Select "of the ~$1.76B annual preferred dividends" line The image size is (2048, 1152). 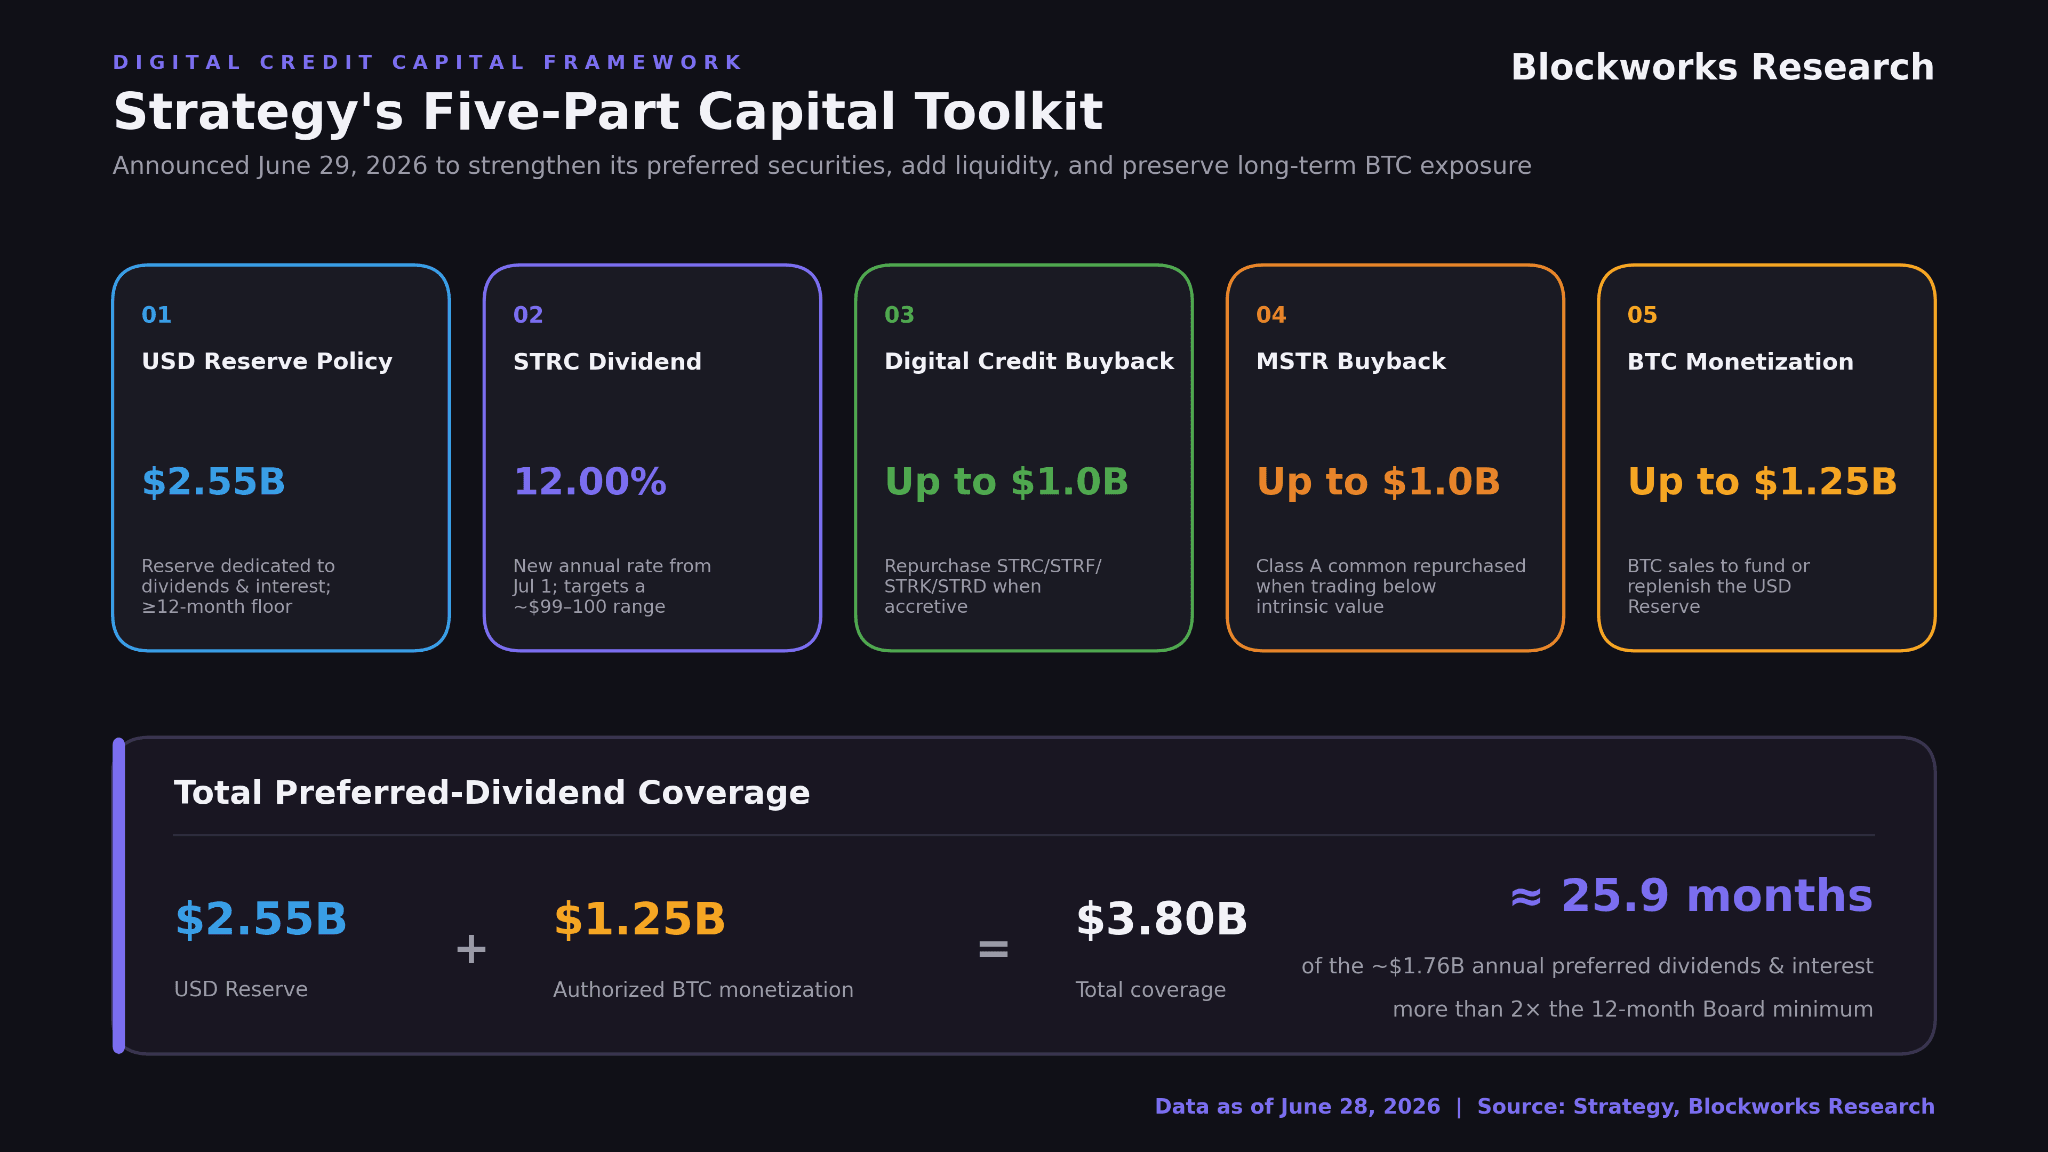coord(1587,966)
